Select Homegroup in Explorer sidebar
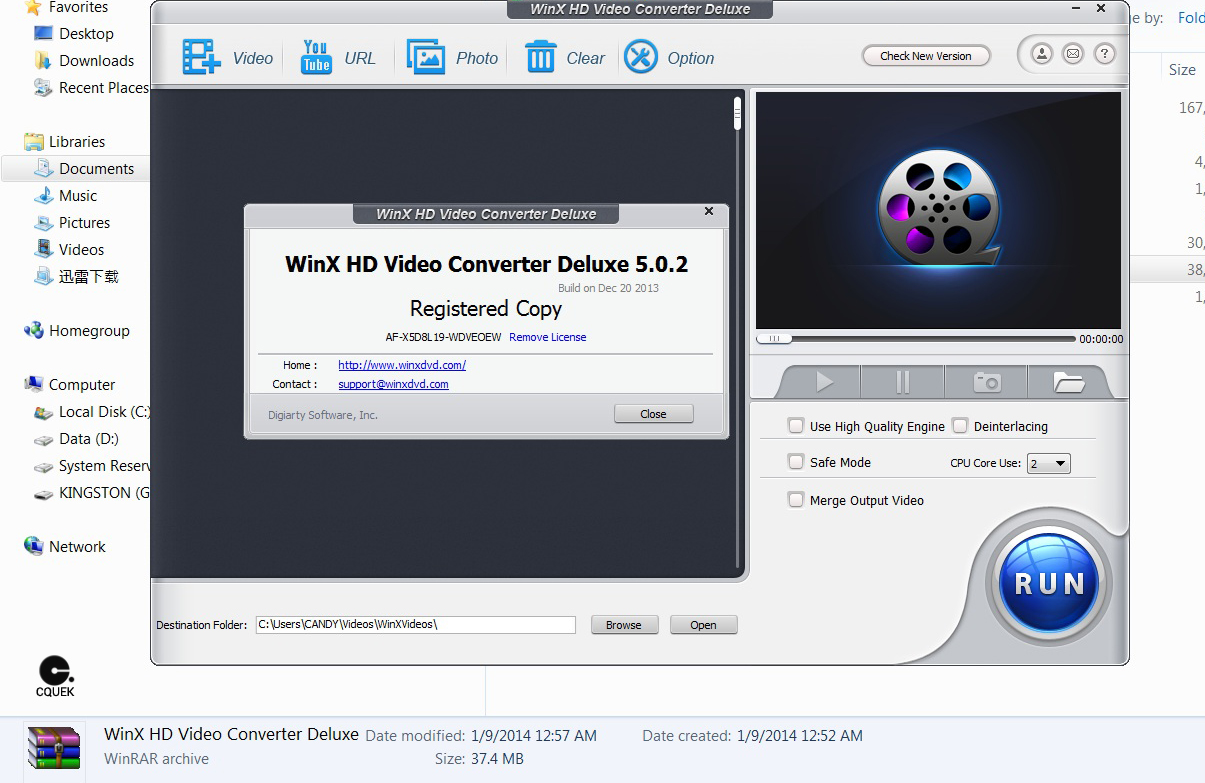 [77, 330]
